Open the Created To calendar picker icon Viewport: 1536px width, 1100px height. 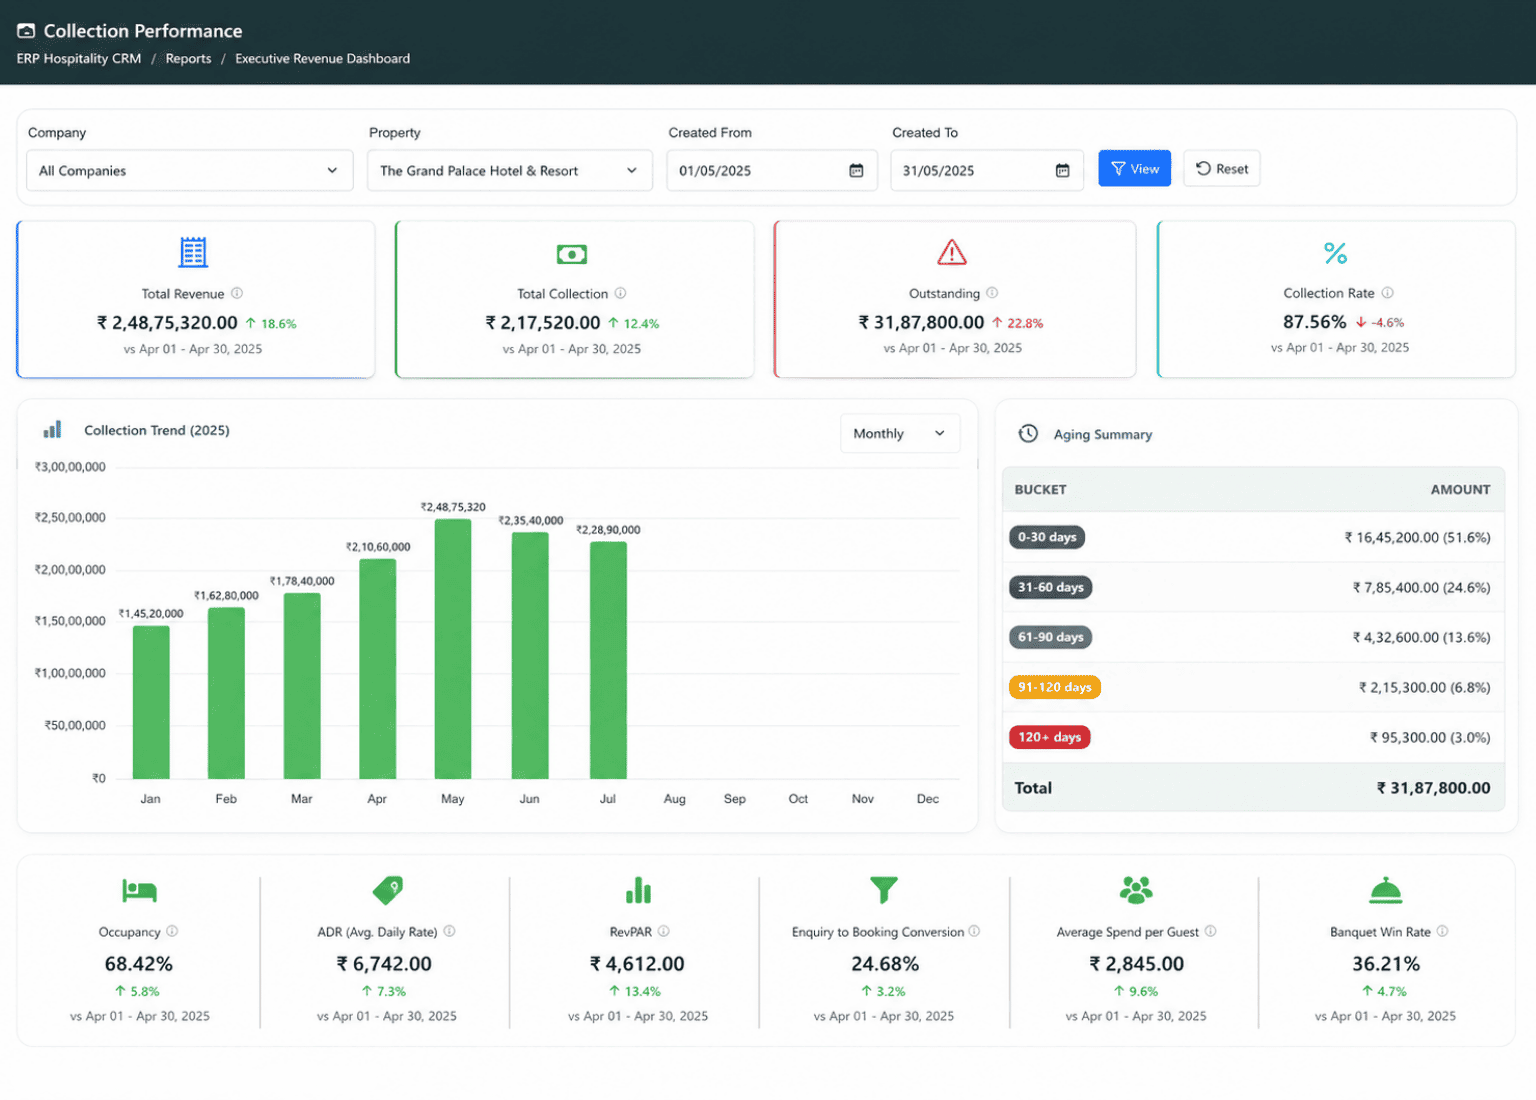[x=1062, y=170]
